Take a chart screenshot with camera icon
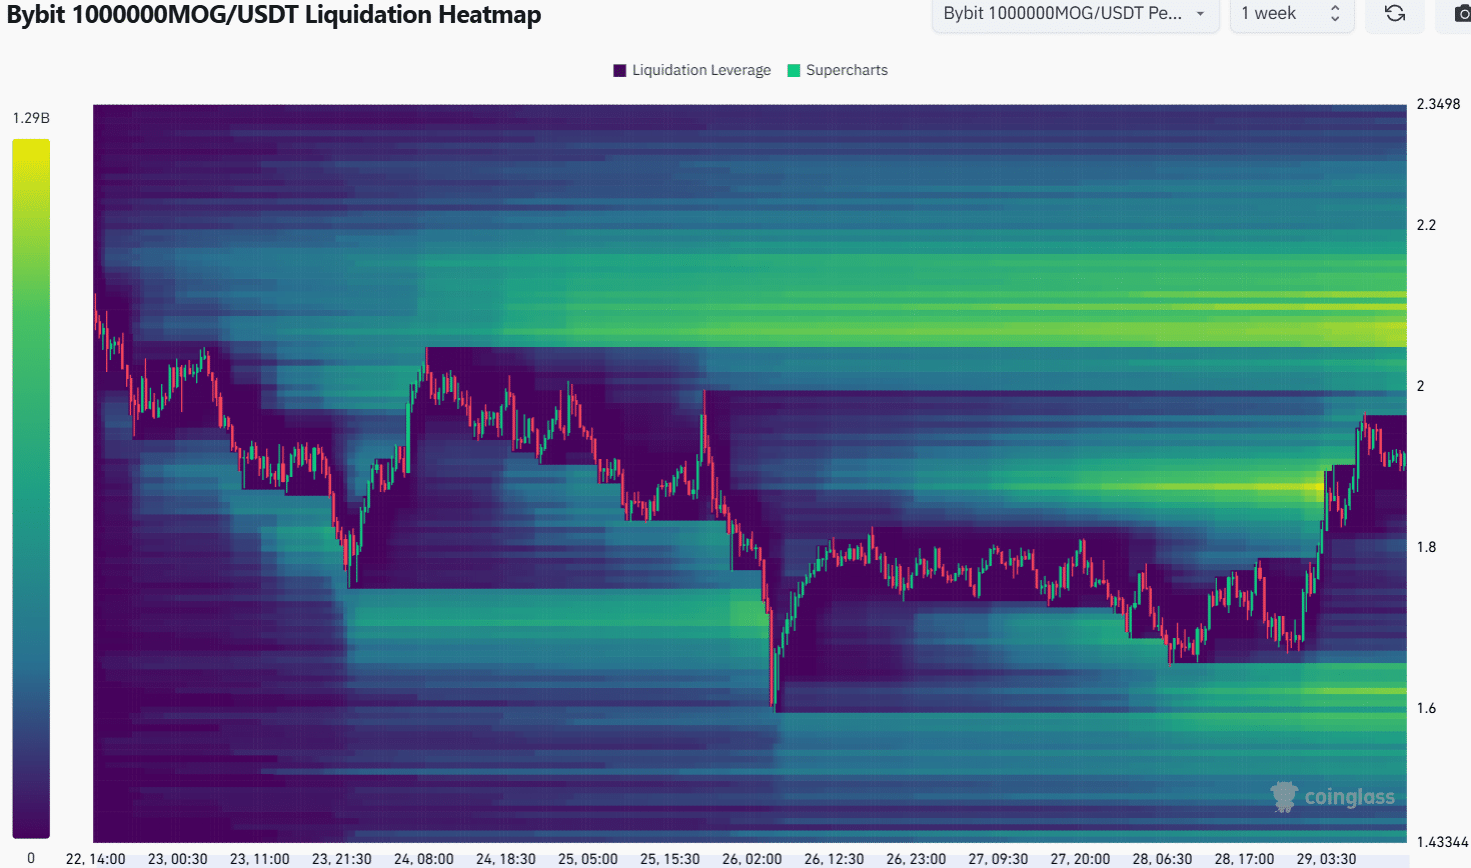Screen dimensions: 1471x868 (1461, 13)
